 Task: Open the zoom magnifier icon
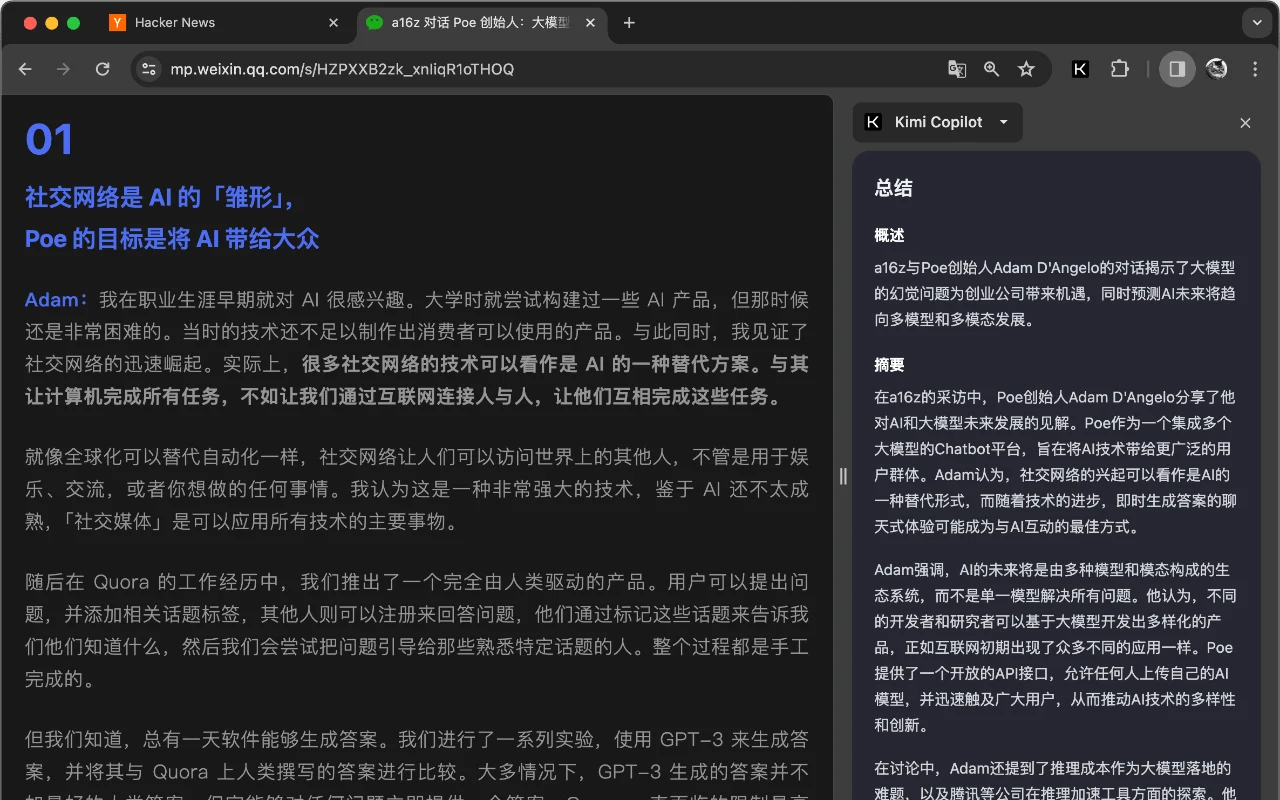[991, 69]
